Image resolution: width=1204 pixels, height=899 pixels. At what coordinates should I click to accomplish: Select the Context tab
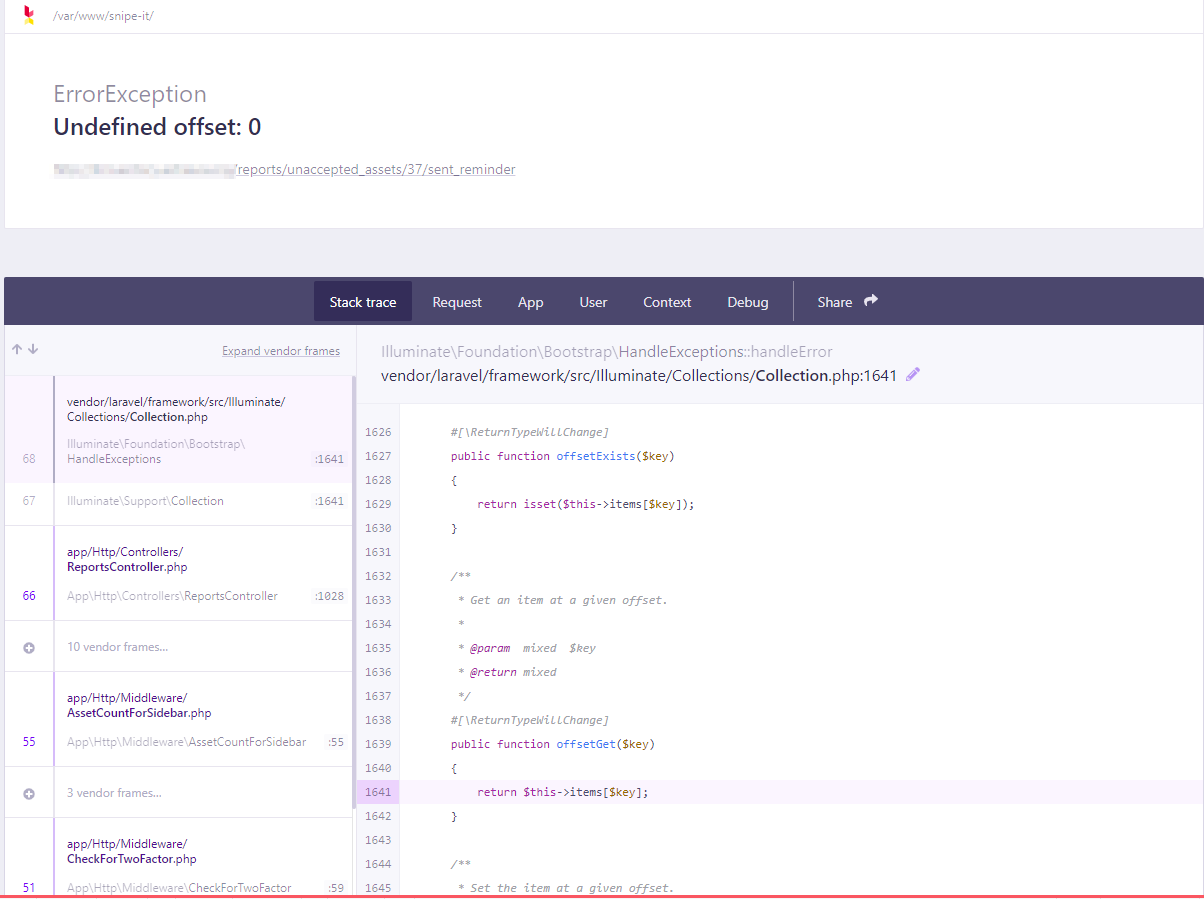coord(666,301)
